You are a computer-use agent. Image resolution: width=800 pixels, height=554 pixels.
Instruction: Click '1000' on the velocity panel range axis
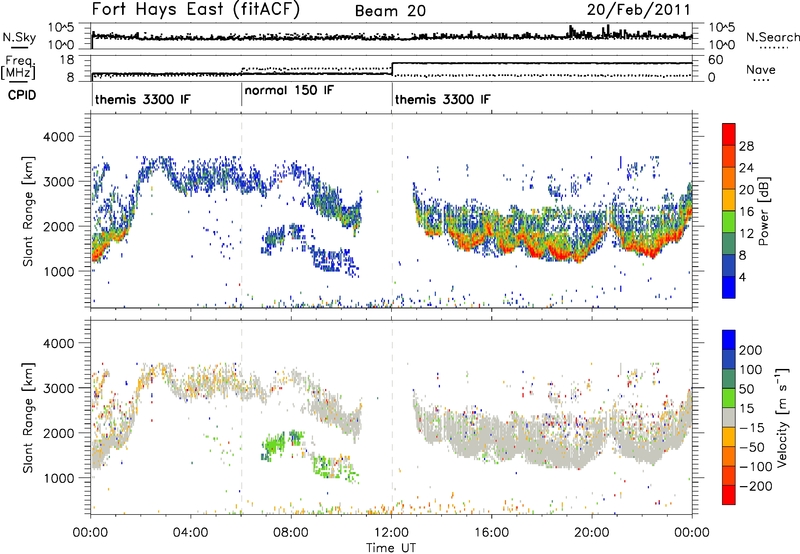[x=59, y=478]
